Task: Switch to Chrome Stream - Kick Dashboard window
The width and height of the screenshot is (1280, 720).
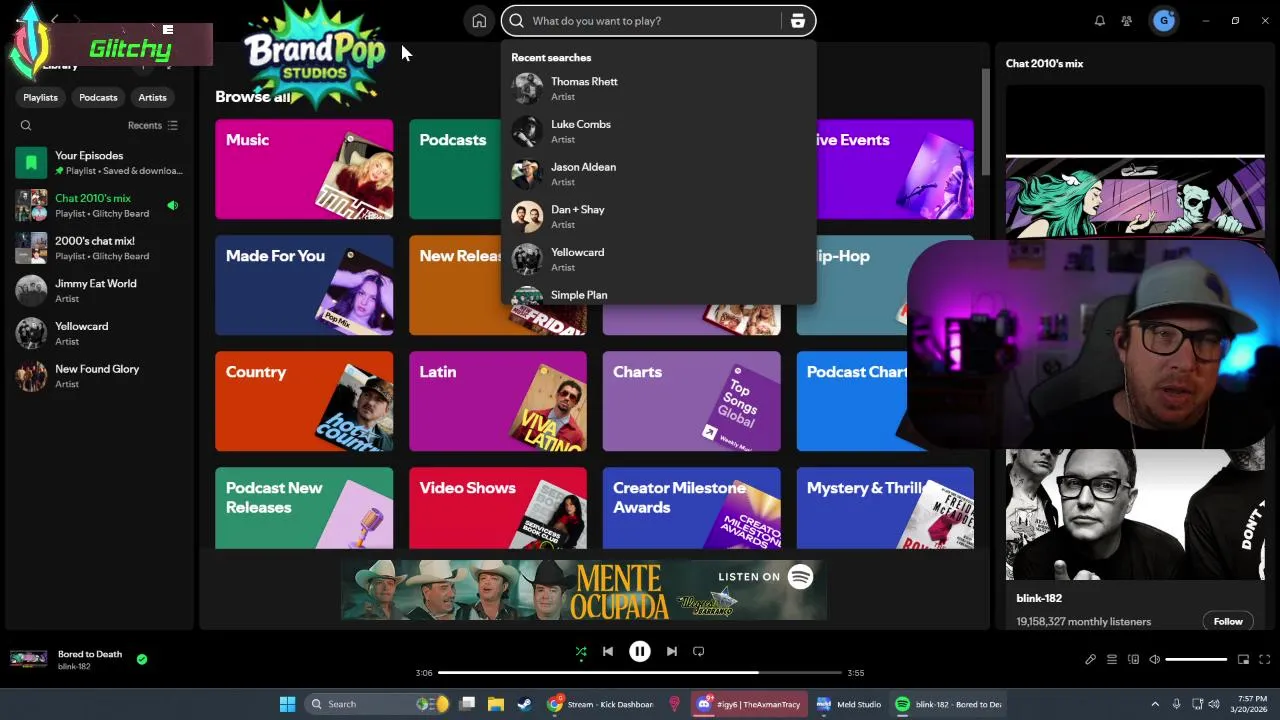Action: tap(602, 704)
